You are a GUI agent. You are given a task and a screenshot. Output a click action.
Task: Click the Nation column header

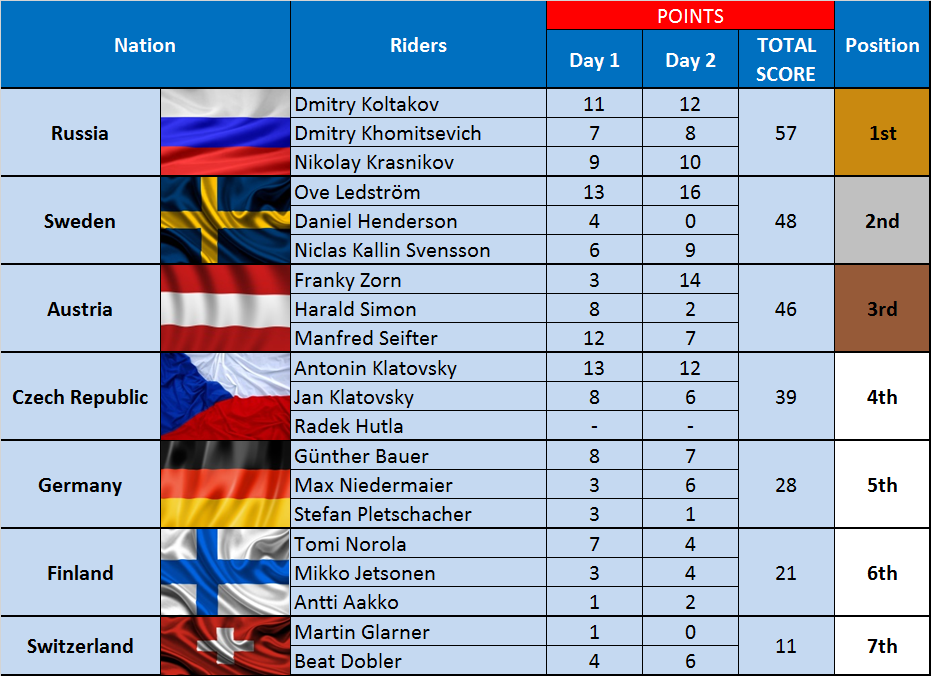pos(145,45)
